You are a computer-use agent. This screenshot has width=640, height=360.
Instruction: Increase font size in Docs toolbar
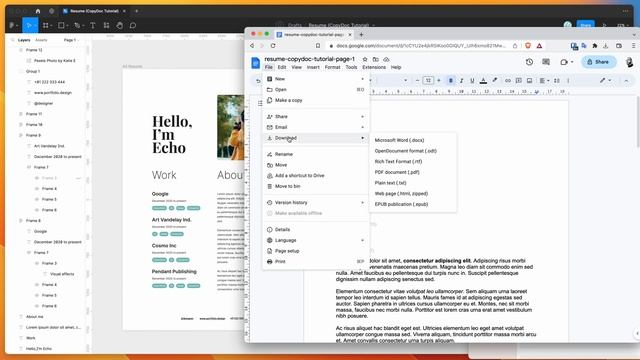click(439, 81)
